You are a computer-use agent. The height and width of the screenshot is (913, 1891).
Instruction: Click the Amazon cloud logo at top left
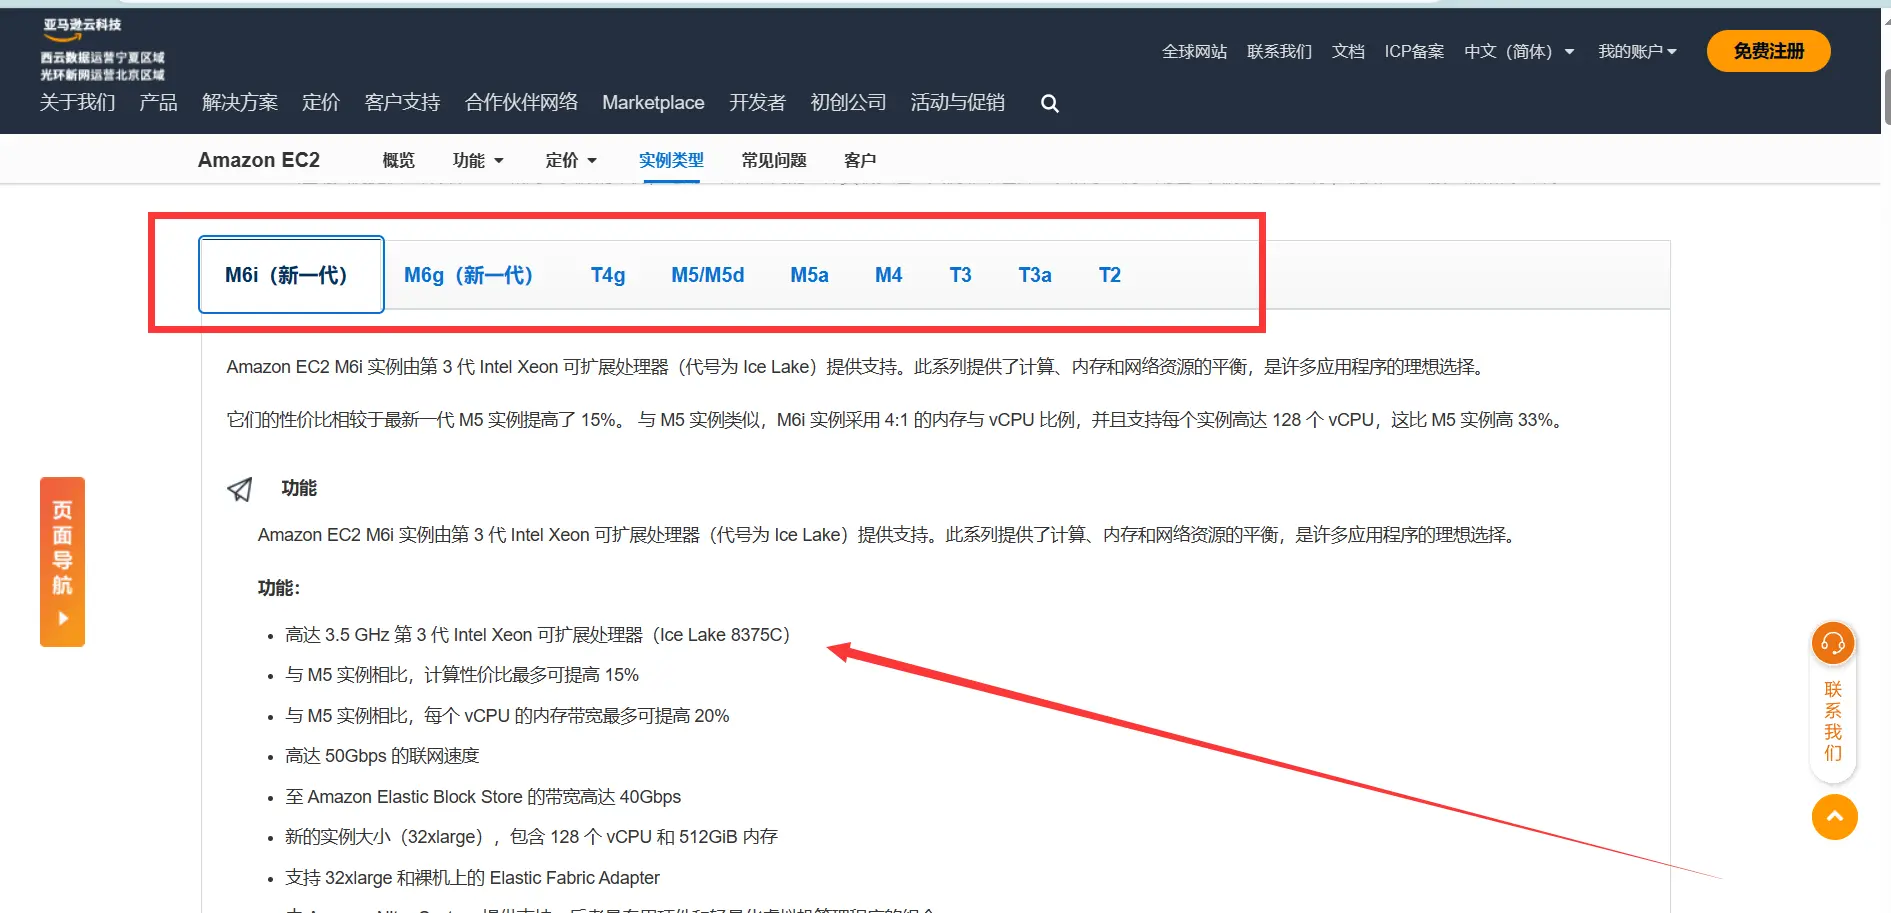coord(102,48)
